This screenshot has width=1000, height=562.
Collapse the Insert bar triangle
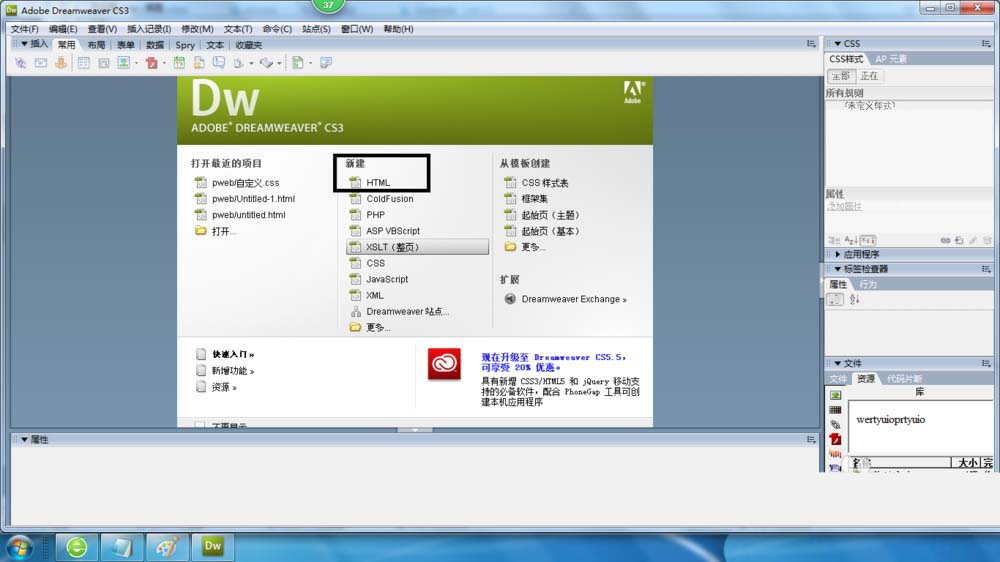tap(24, 44)
